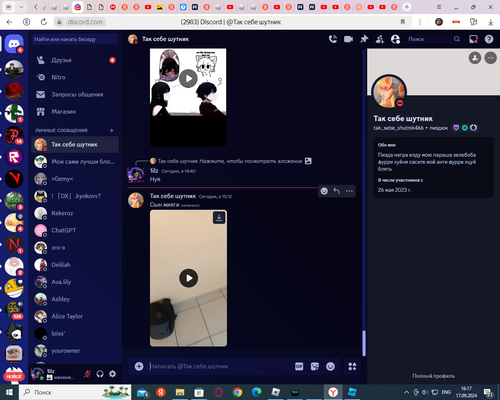Open the Магазин shop section
Viewport: 500px width, 400px height.
pos(75,112)
